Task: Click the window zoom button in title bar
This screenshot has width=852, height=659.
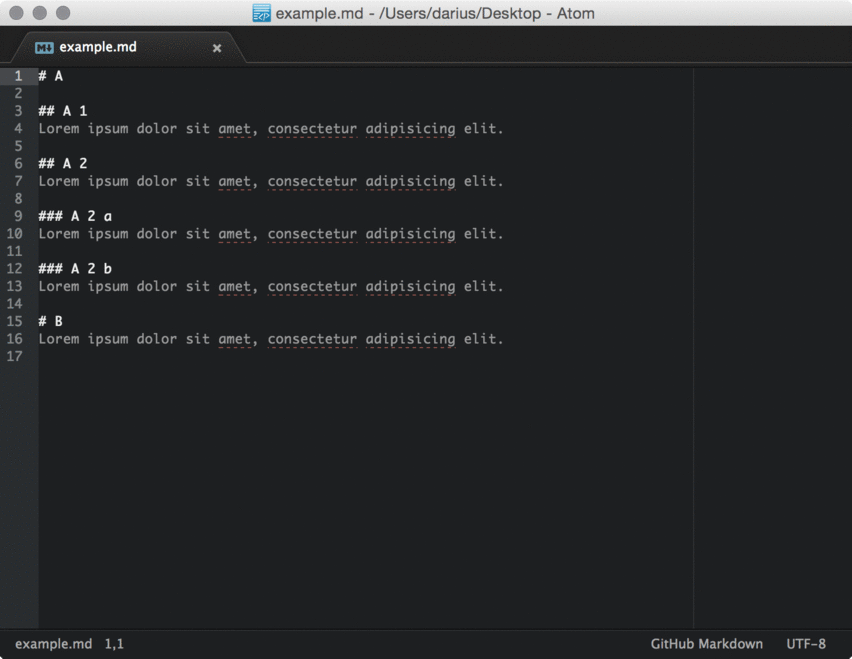Action: [63, 13]
